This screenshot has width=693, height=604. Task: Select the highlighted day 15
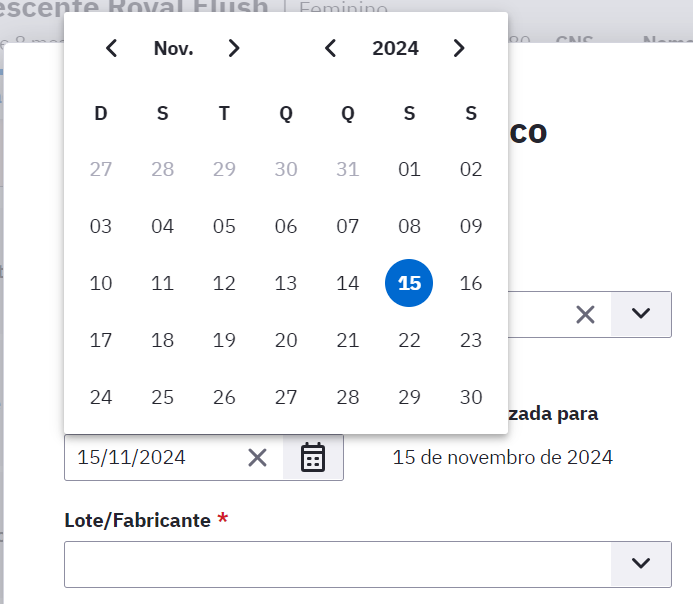pos(409,283)
